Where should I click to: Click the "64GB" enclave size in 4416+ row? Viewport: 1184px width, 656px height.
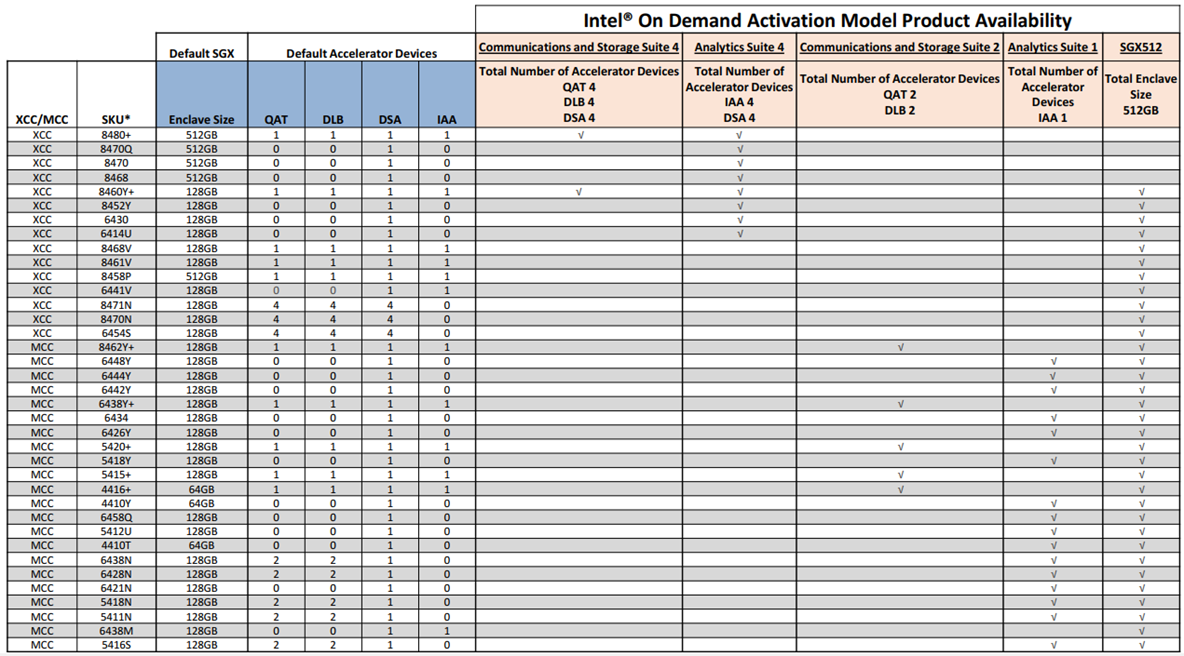(x=202, y=489)
